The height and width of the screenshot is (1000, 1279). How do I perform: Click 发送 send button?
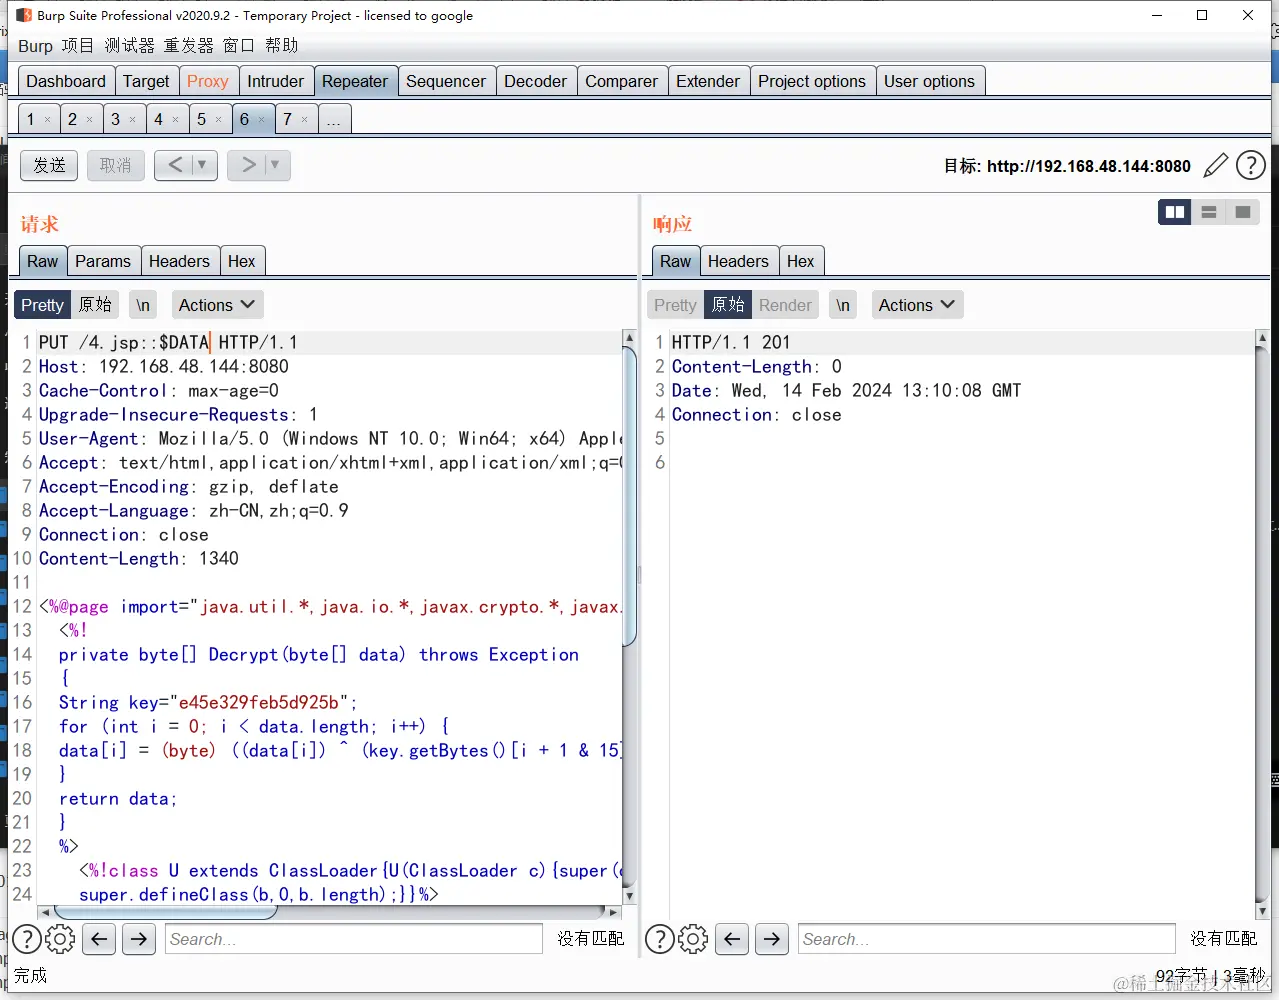click(x=49, y=165)
